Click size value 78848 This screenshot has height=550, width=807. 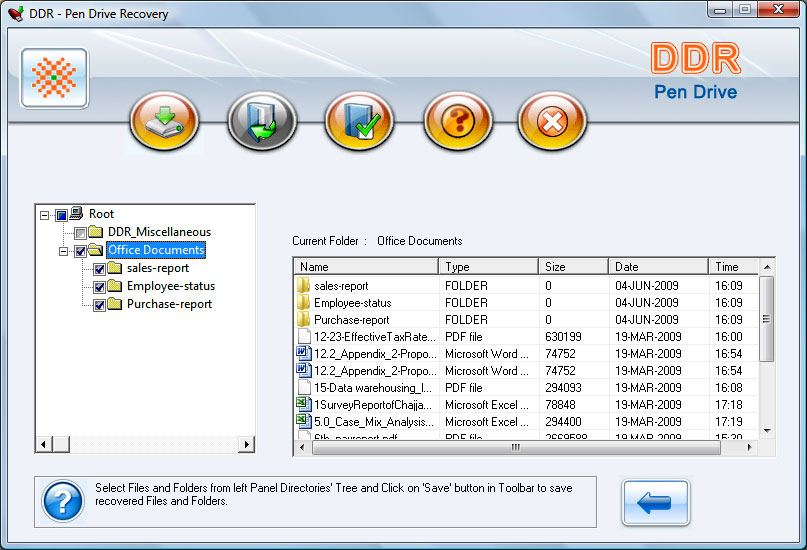point(560,404)
